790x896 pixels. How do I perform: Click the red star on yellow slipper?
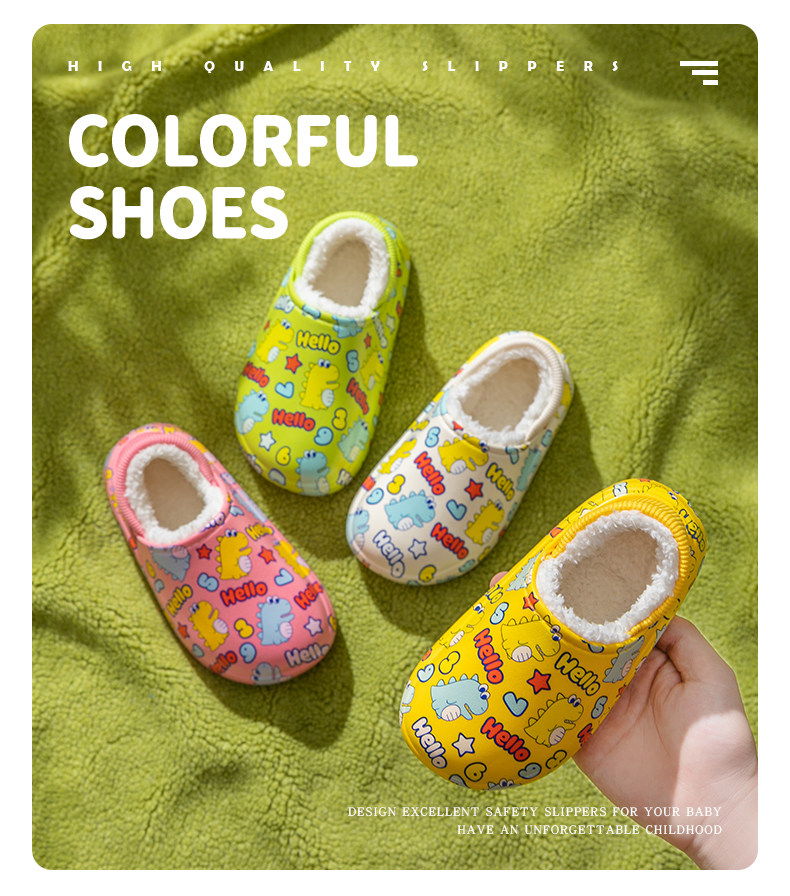pyautogui.click(x=538, y=681)
